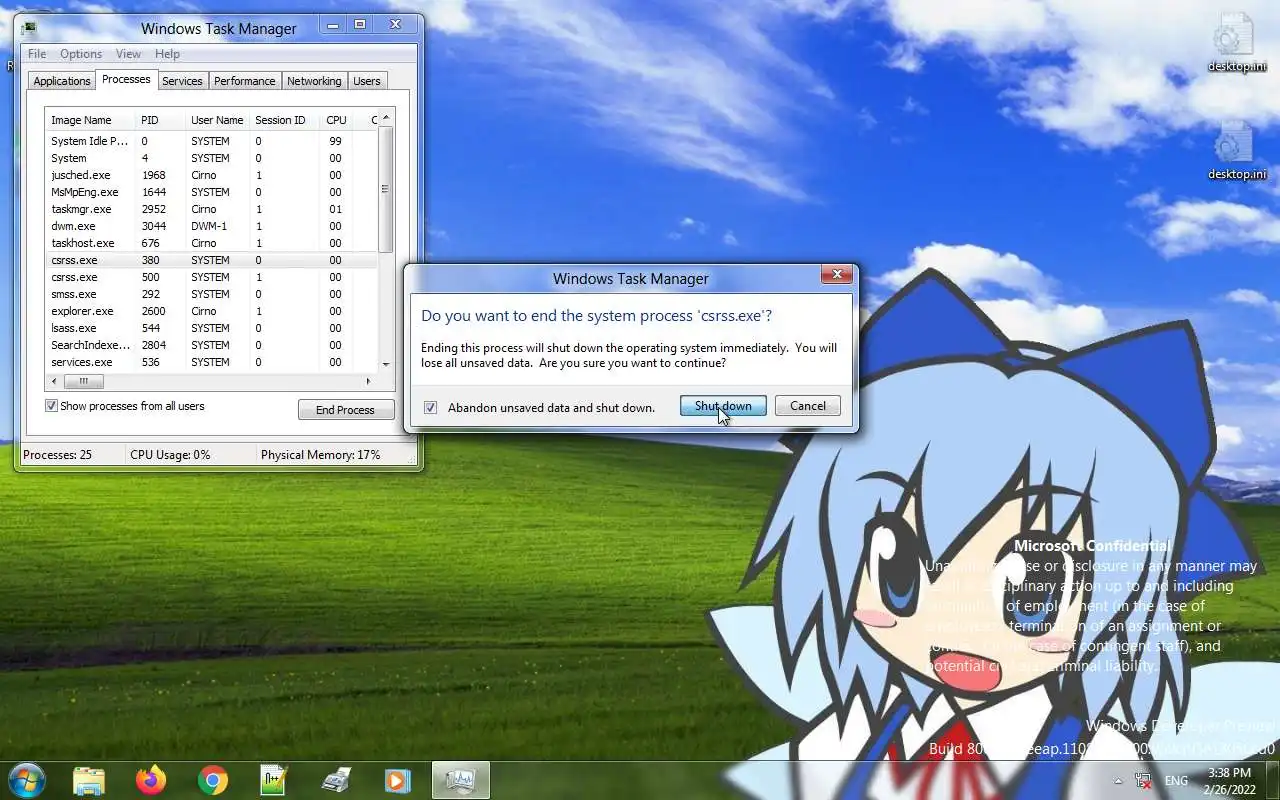
Task: Select the services.exe process
Action: click(212, 362)
